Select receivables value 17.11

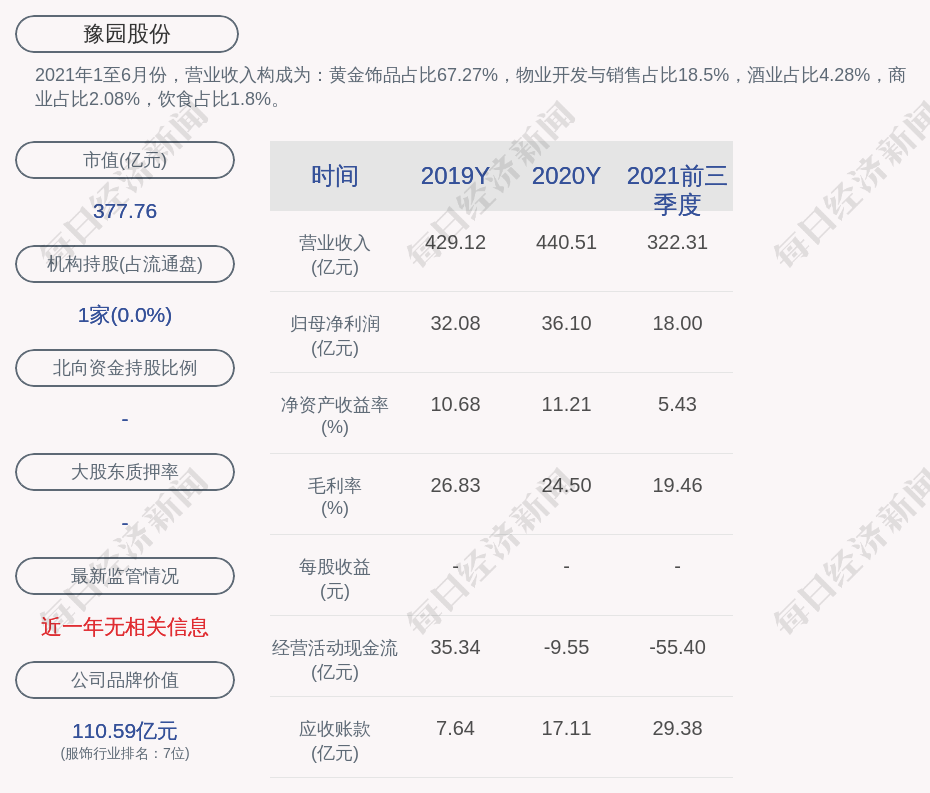566,728
